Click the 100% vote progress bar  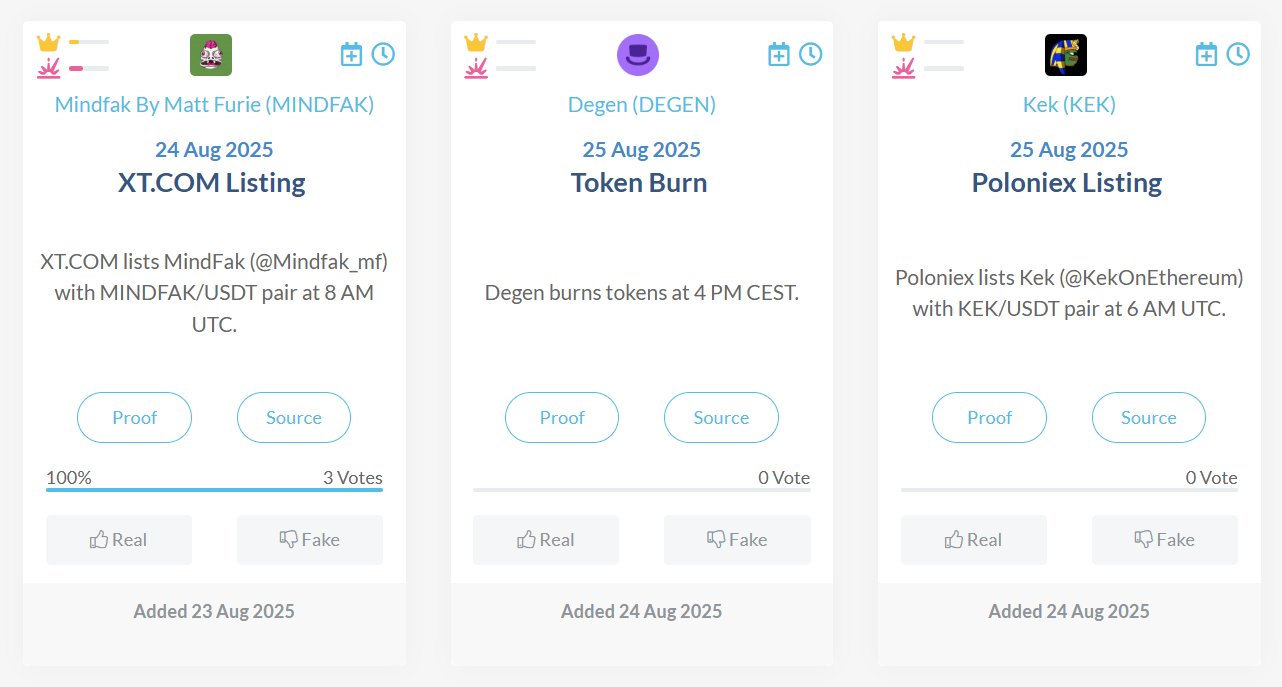coord(214,489)
